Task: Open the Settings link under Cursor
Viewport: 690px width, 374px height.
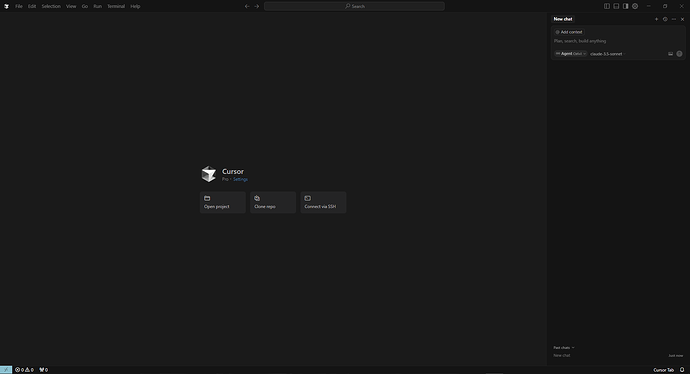Action: [240, 180]
